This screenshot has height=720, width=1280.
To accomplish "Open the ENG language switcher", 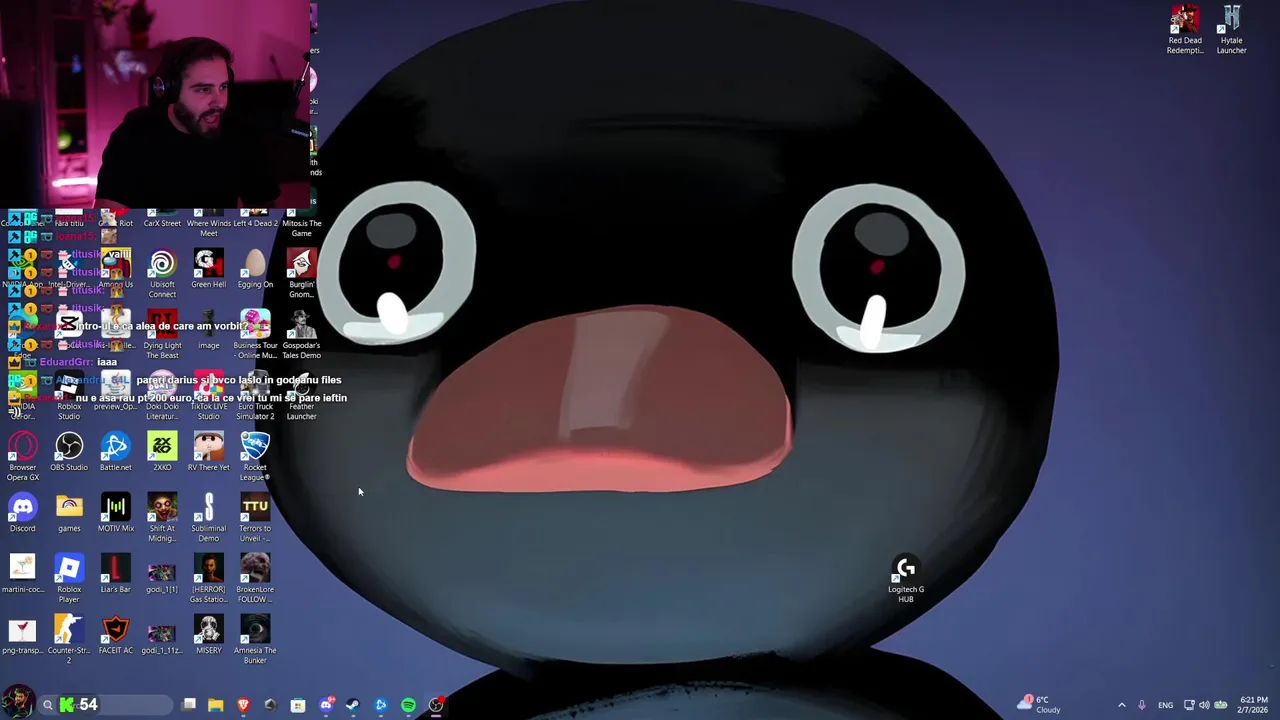I will (x=1165, y=705).
